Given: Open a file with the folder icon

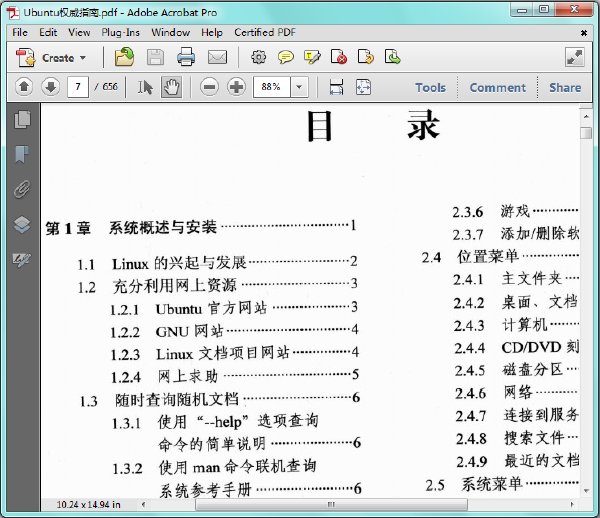Looking at the screenshot, I should [124, 57].
